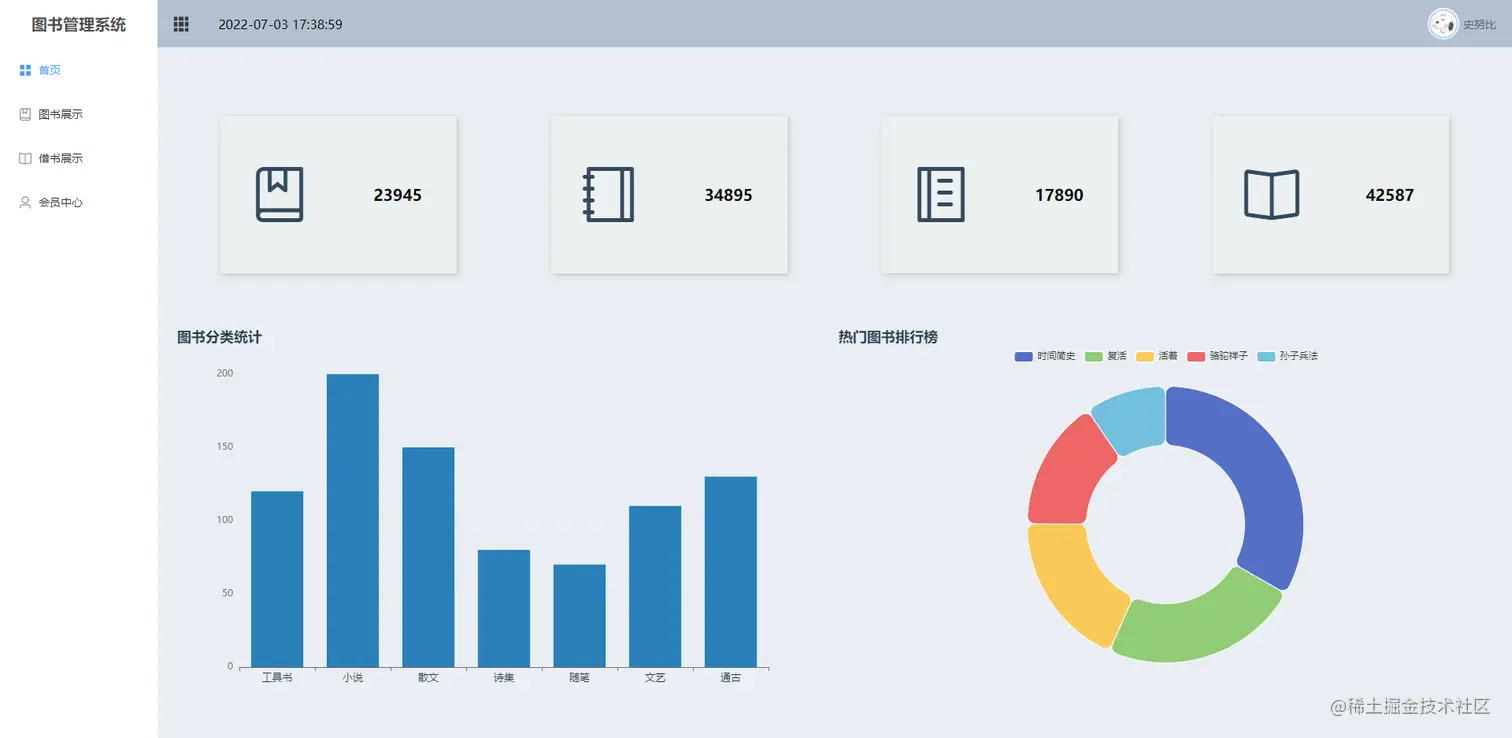Toggle the 骆驼祥子 red legend swatch
Viewport: 1512px width, 738px height.
click(x=1196, y=356)
